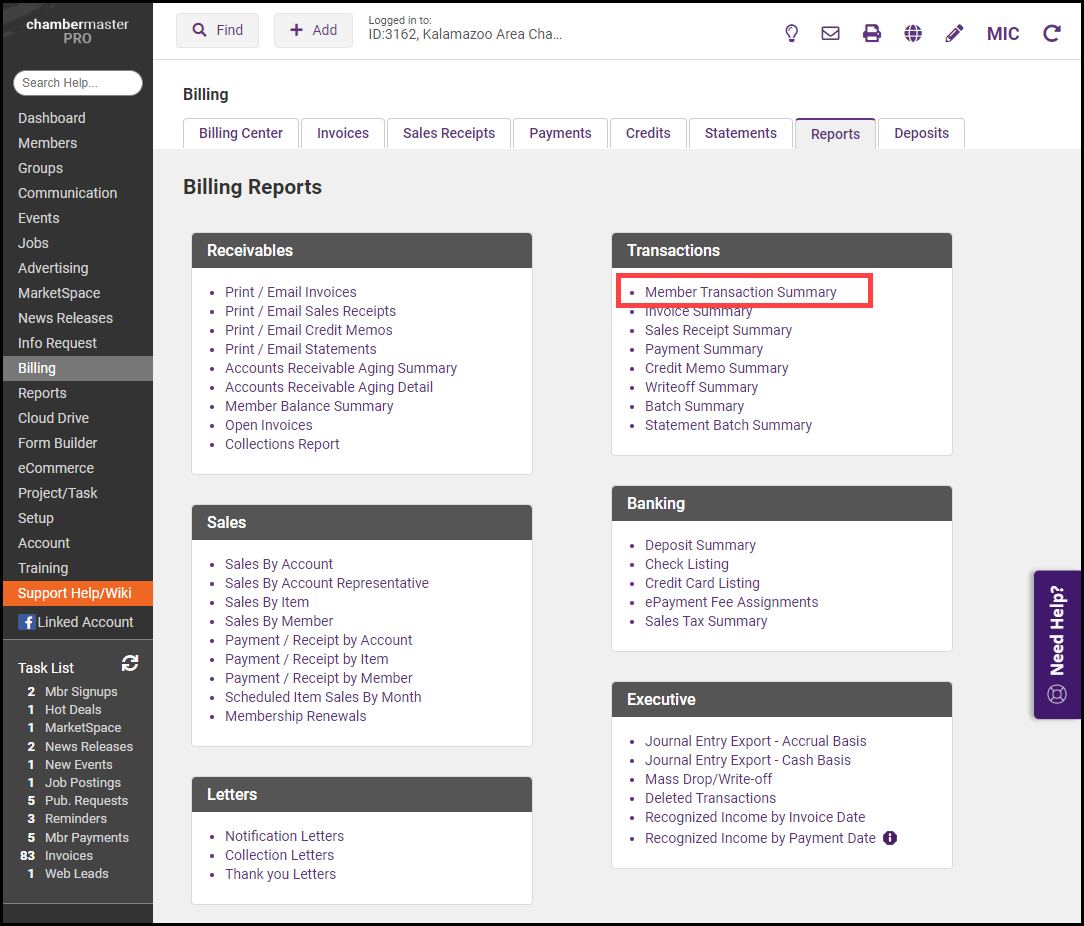Open the Need Help side panel
The height and width of the screenshot is (926, 1084).
pyautogui.click(x=1057, y=645)
